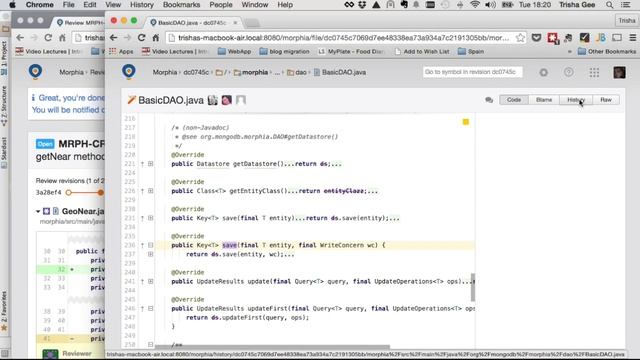This screenshot has height=360, width=640.
Task: Click the red extension icon with badge
Action: pyautogui.click(x=553, y=38)
